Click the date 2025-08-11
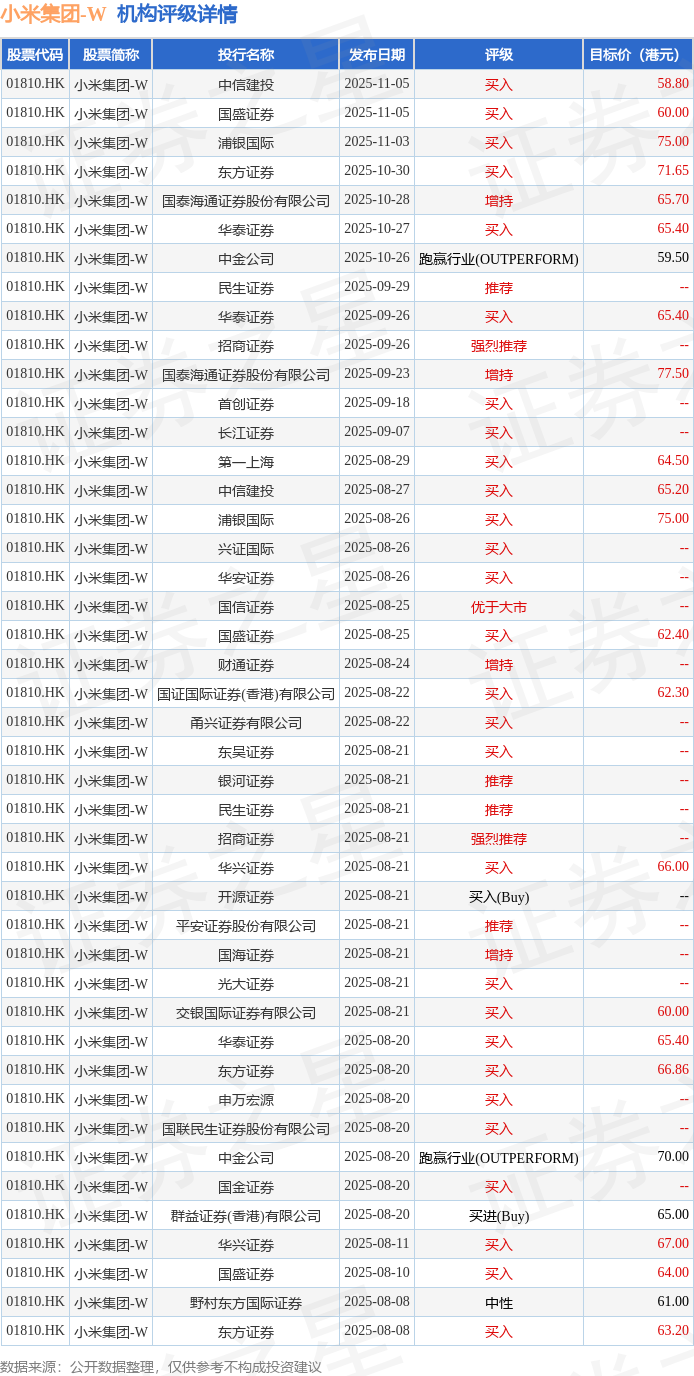The image size is (694, 1376). click(377, 1244)
